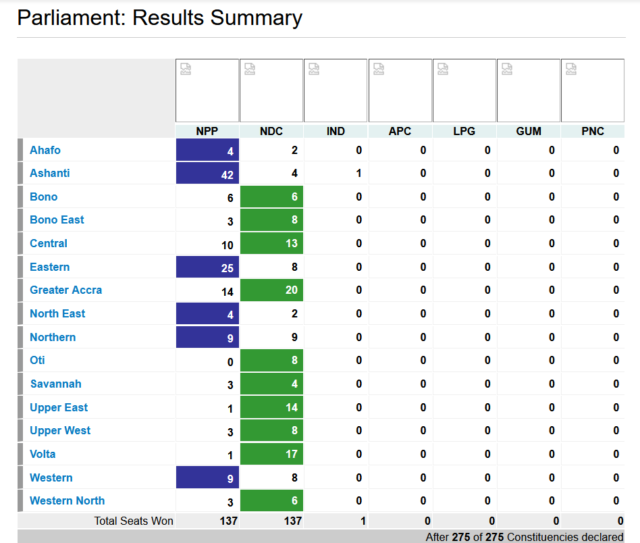
Task: Click the NDC total 137 value
Action: point(293,521)
